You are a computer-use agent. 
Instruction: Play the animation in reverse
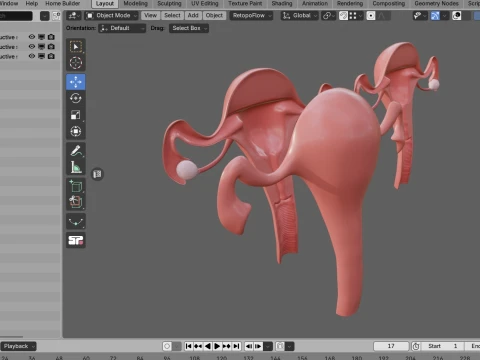[207, 346]
